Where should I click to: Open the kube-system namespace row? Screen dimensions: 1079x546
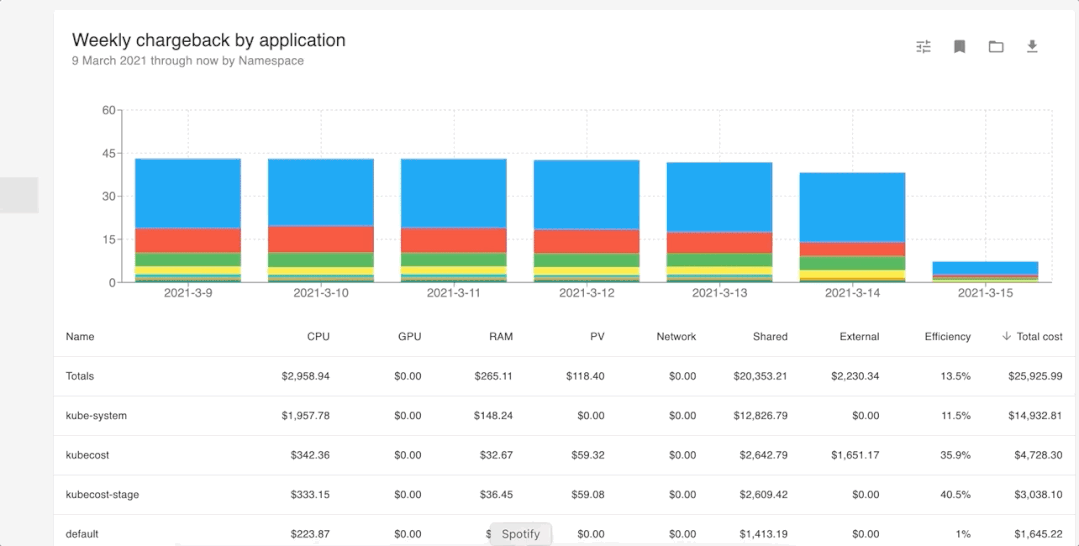[x=96, y=416]
